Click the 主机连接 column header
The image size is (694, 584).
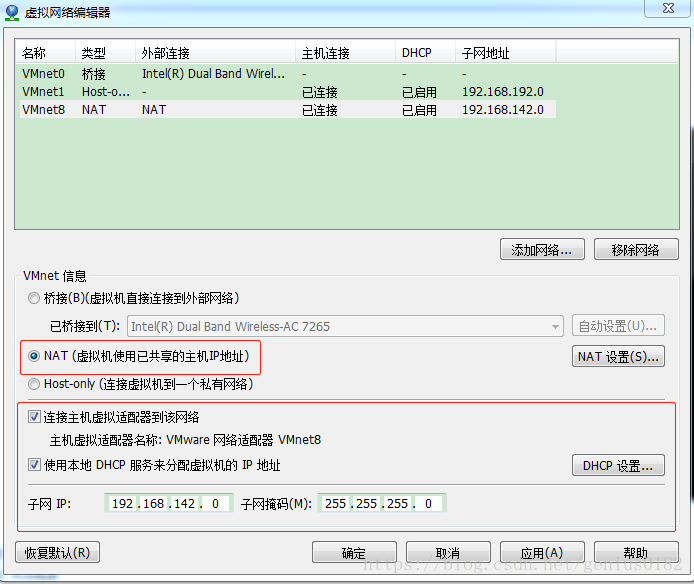tap(345, 53)
